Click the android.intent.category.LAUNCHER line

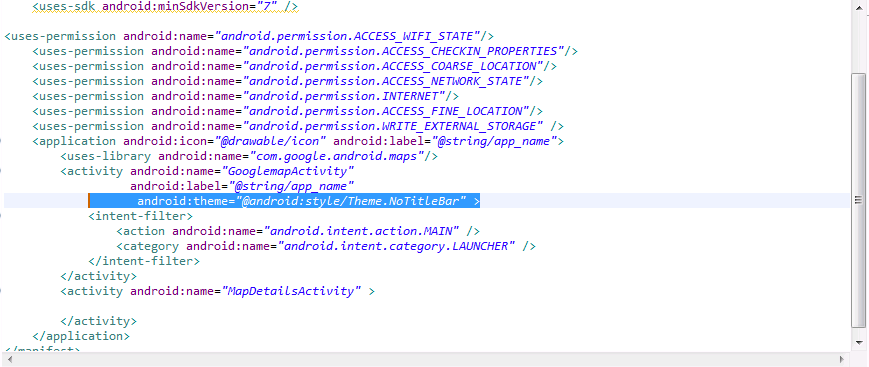(326, 246)
